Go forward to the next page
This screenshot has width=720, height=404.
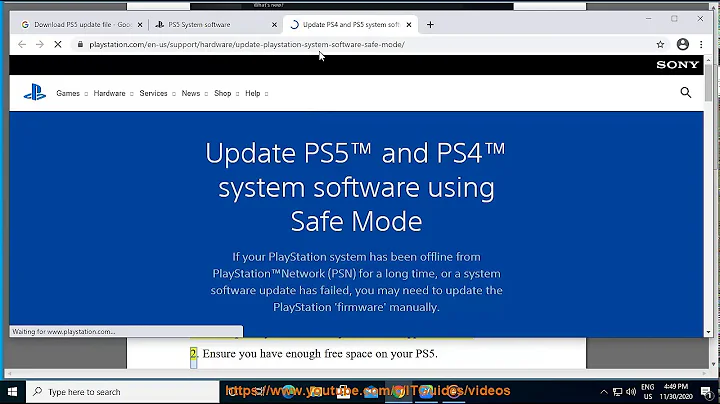coord(40,45)
